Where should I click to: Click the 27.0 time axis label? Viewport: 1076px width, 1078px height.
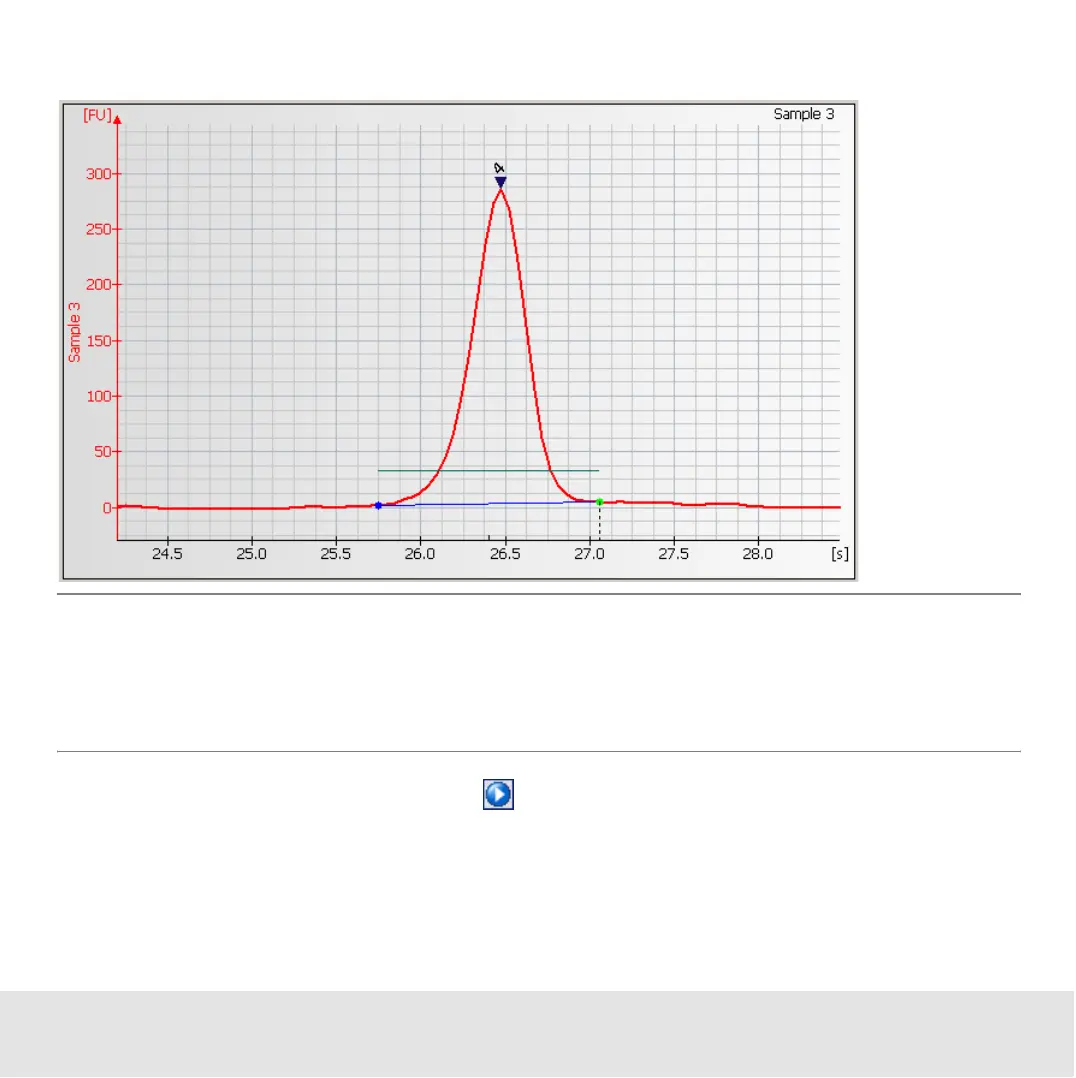point(589,554)
